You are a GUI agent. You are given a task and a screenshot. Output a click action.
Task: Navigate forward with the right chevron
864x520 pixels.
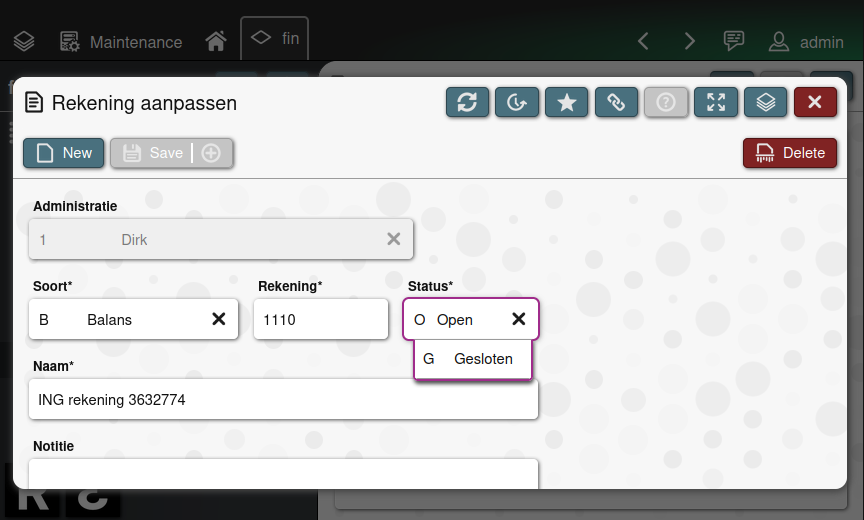tap(689, 41)
